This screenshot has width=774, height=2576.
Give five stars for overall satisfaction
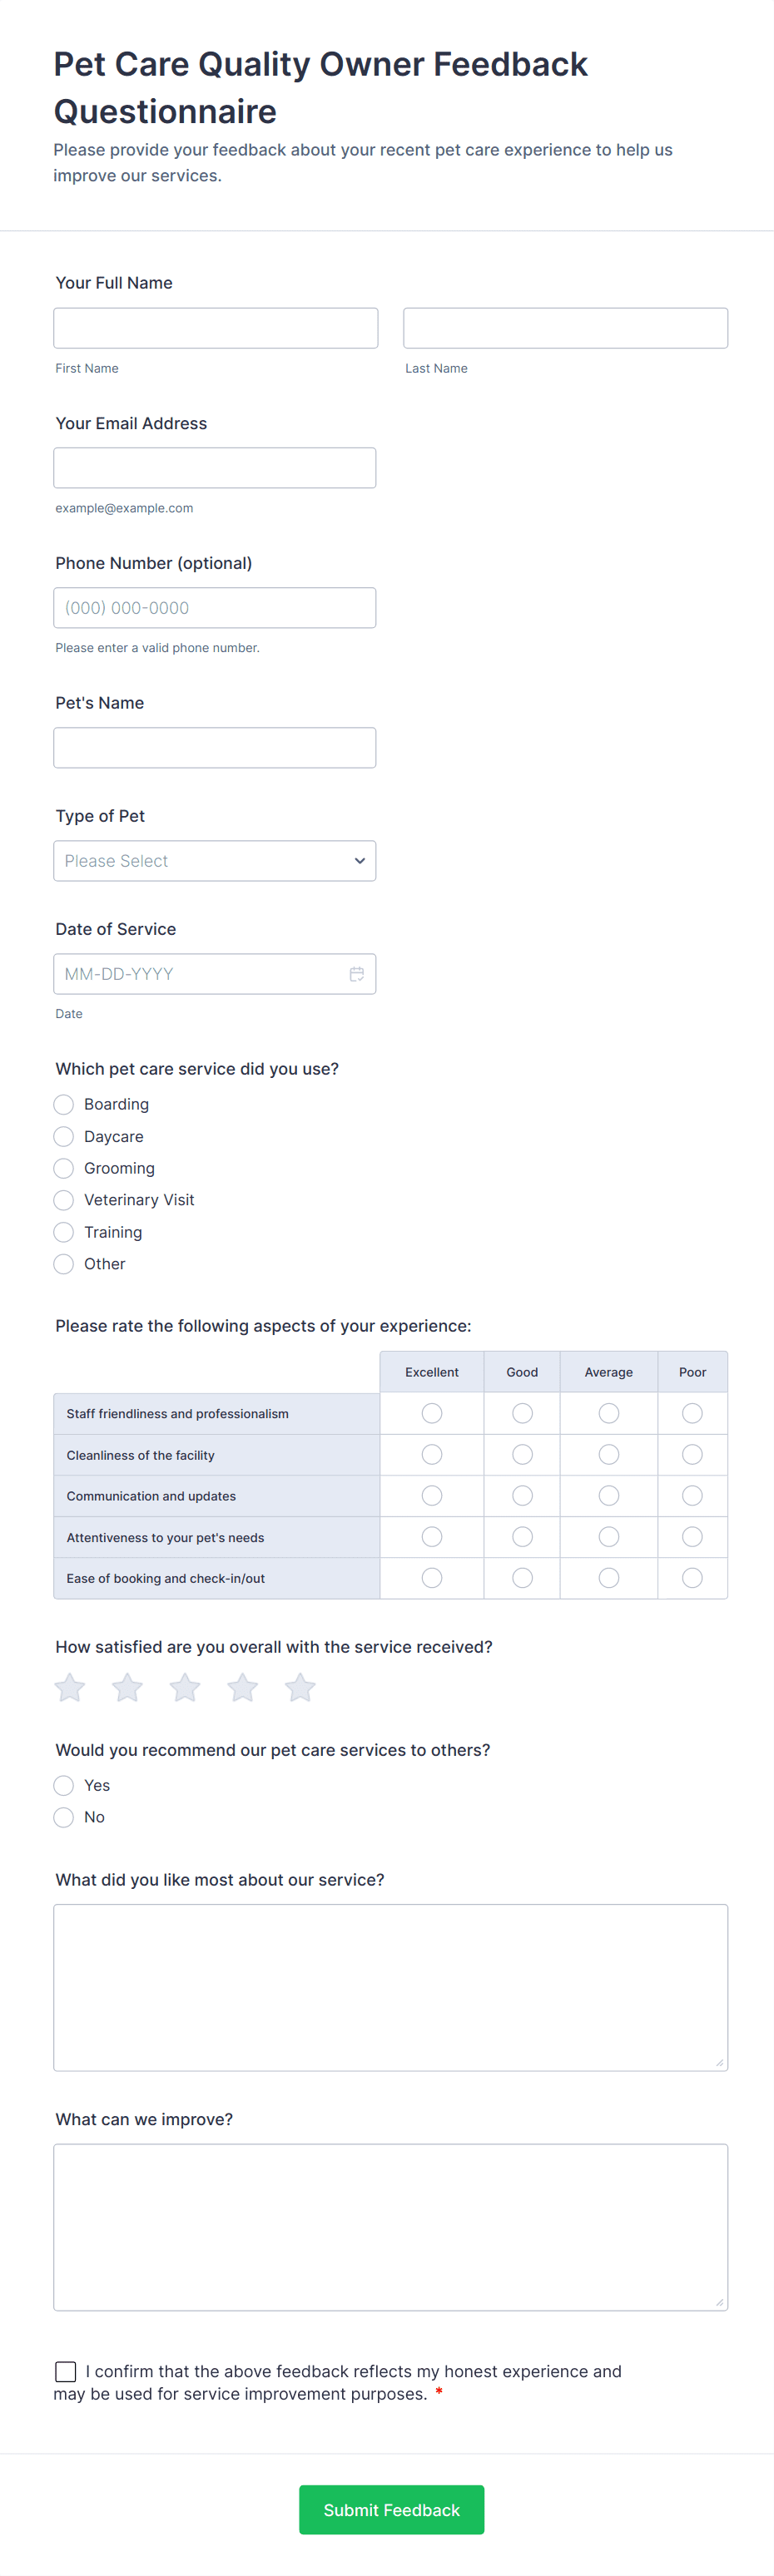click(x=300, y=1688)
